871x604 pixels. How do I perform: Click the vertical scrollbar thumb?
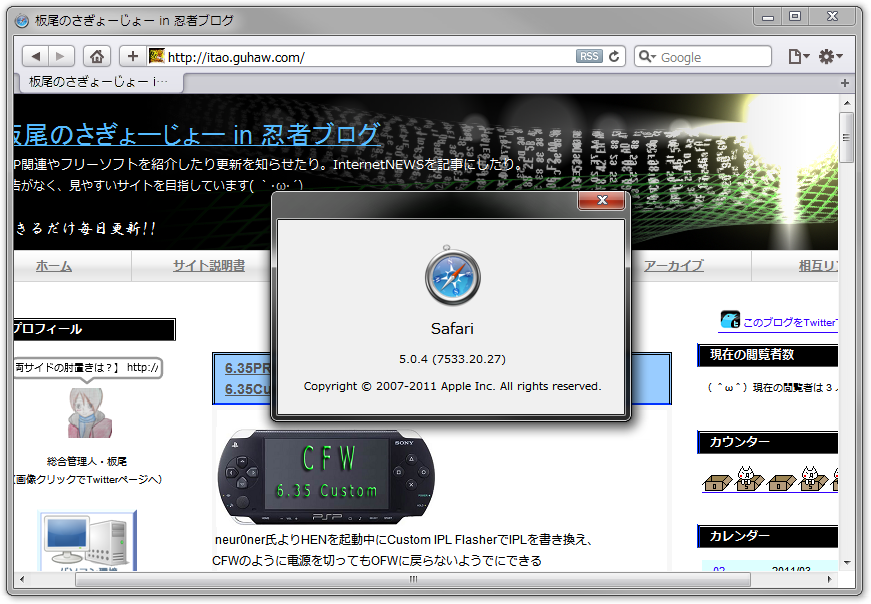click(x=846, y=137)
